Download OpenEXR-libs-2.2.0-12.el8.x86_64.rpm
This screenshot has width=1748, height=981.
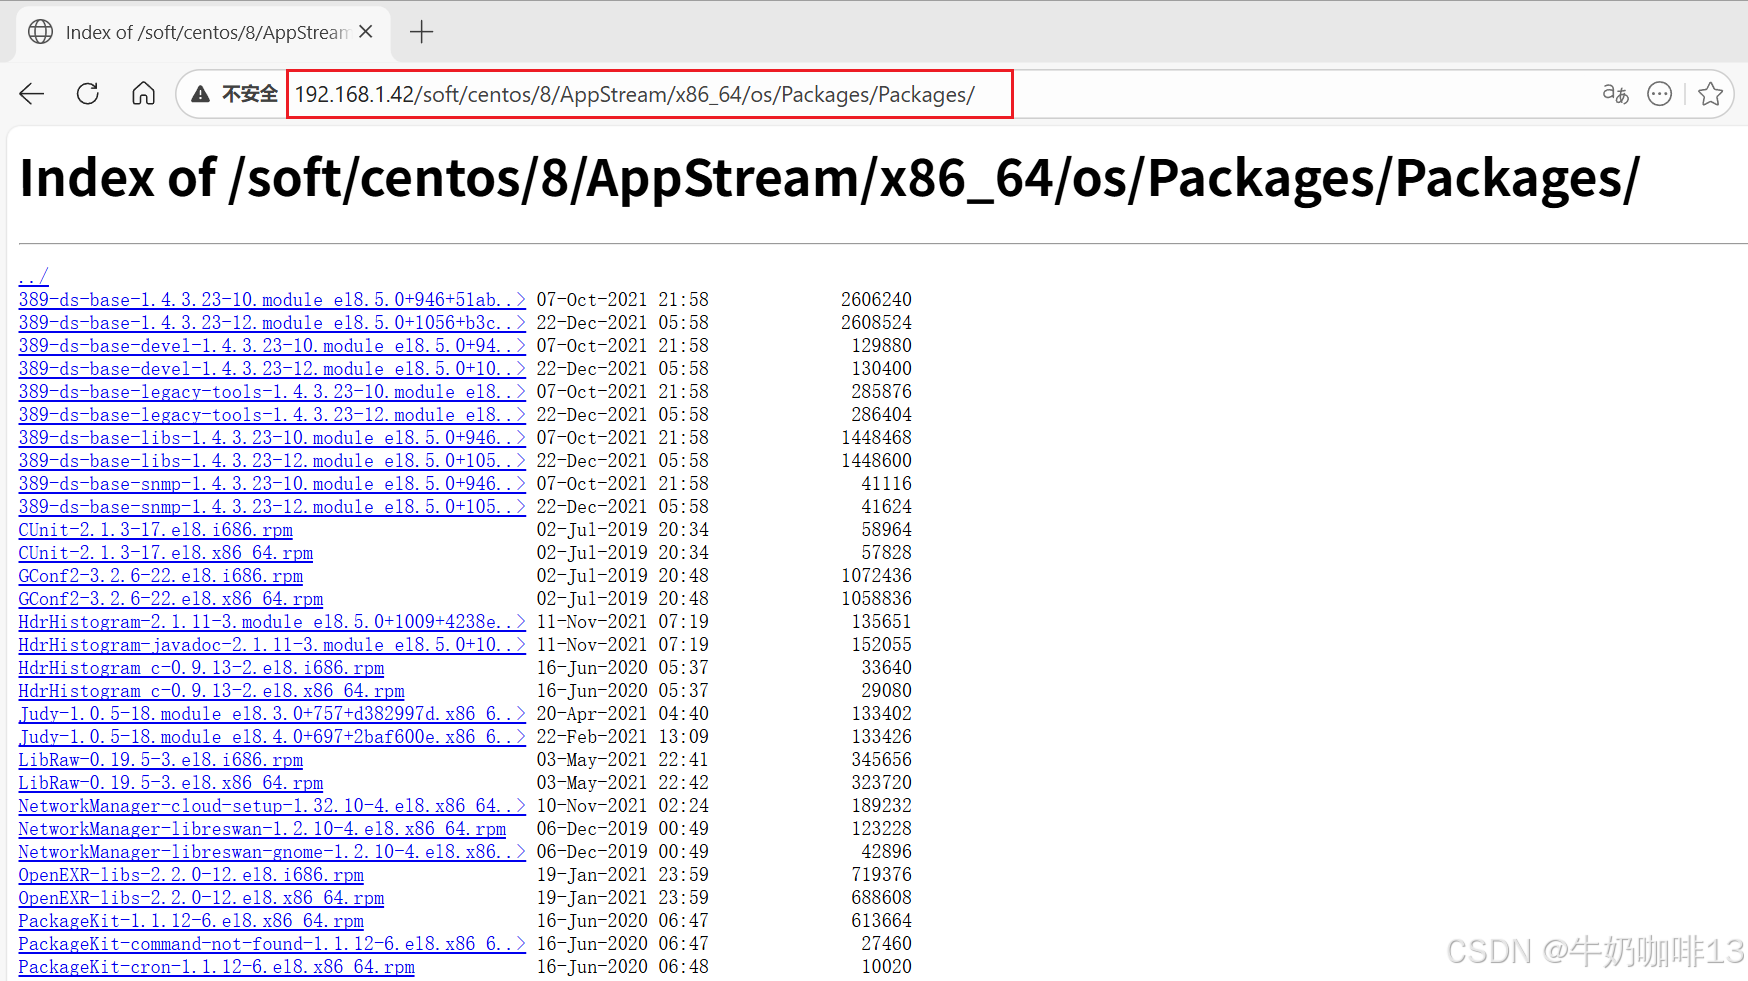(201, 898)
